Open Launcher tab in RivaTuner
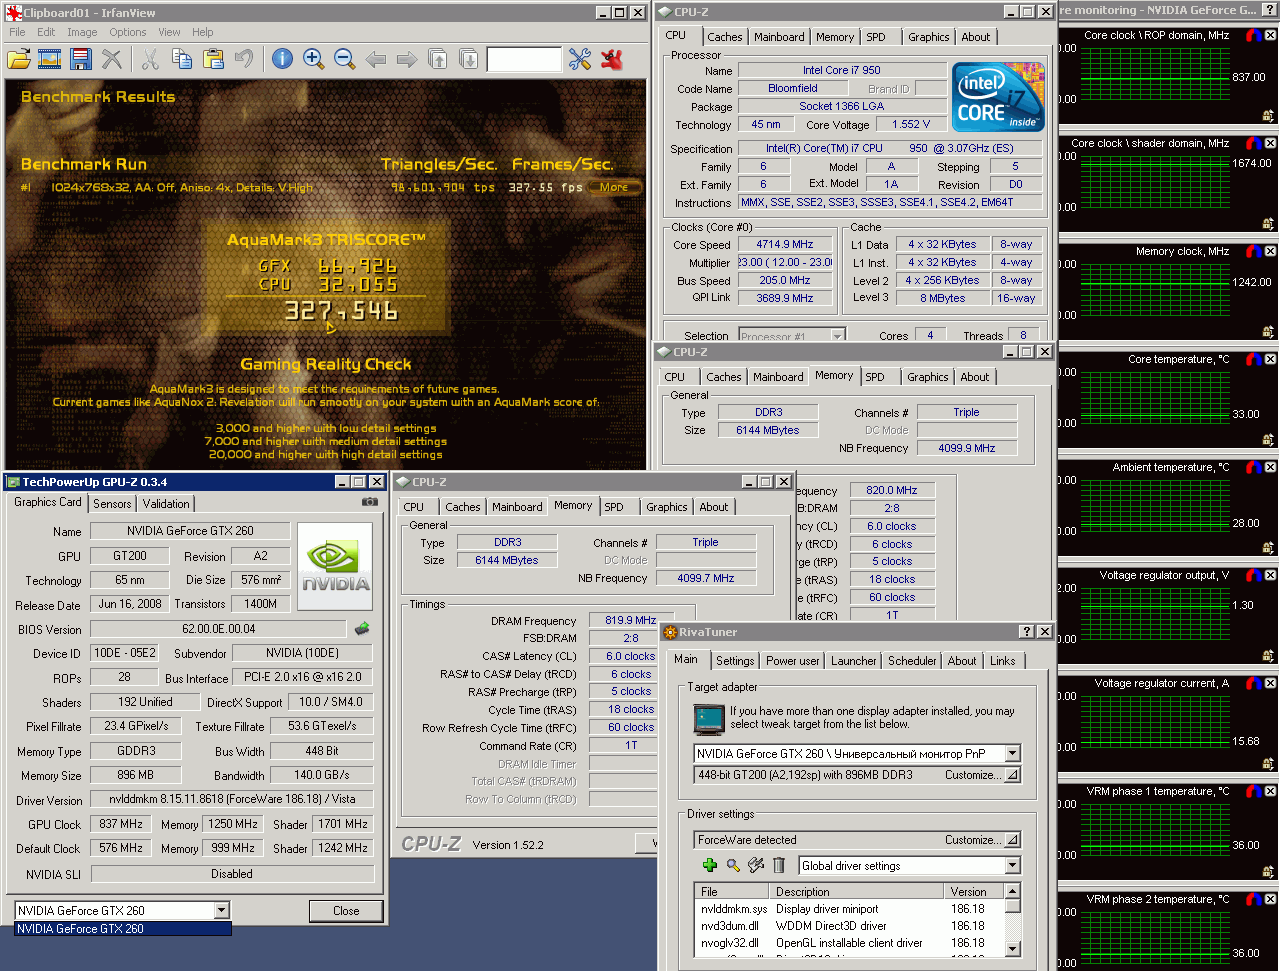1280x971 pixels. (x=853, y=661)
